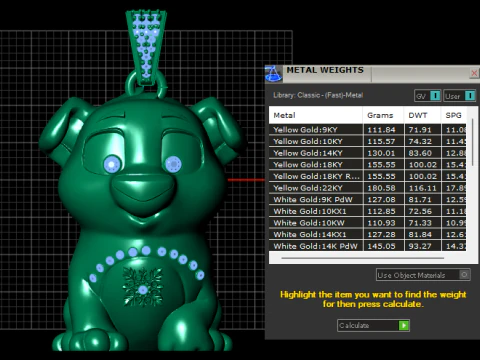
Task: Toggle the User switch
Action: click(x=460, y=96)
